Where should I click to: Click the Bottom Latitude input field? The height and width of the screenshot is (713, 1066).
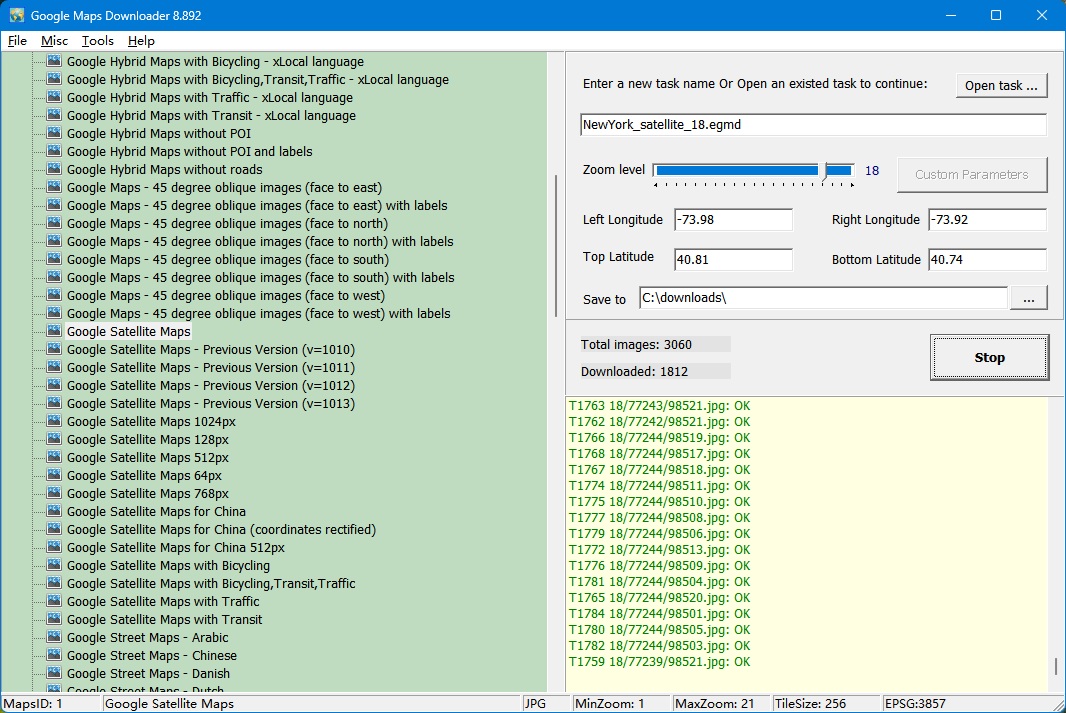tap(987, 259)
